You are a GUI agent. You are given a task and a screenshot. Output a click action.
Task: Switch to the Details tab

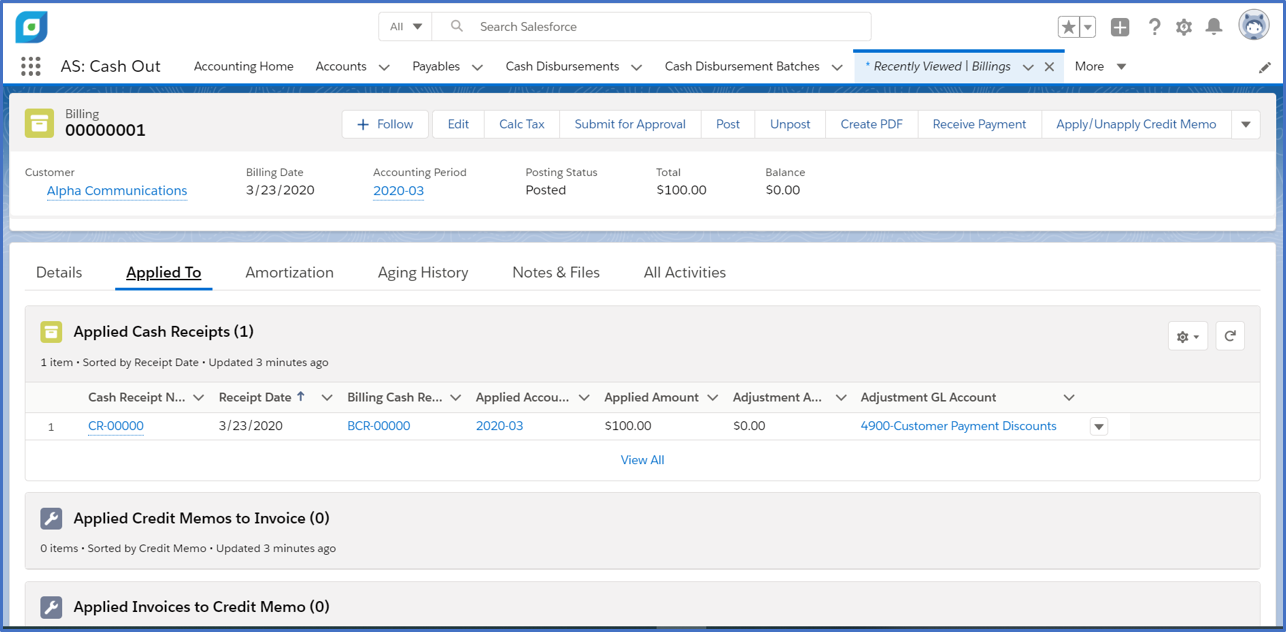click(59, 272)
